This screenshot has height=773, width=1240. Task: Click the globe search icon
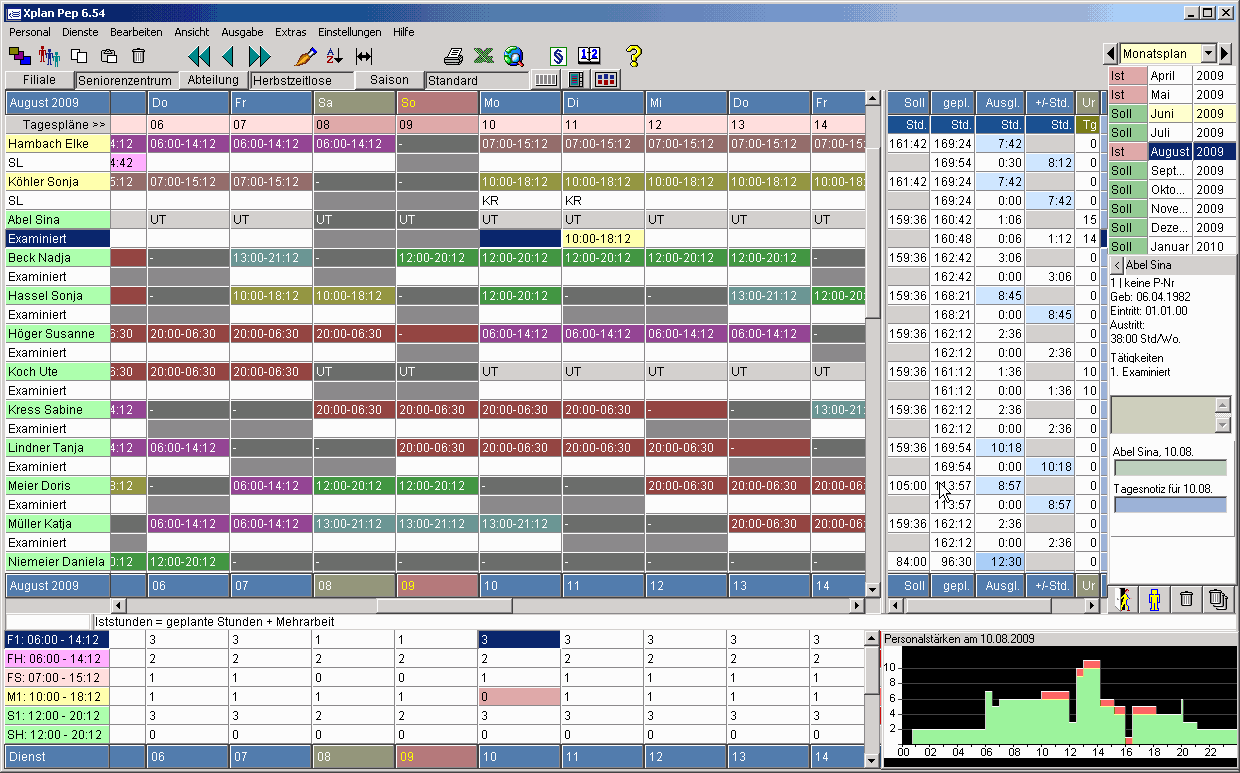(x=514, y=56)
